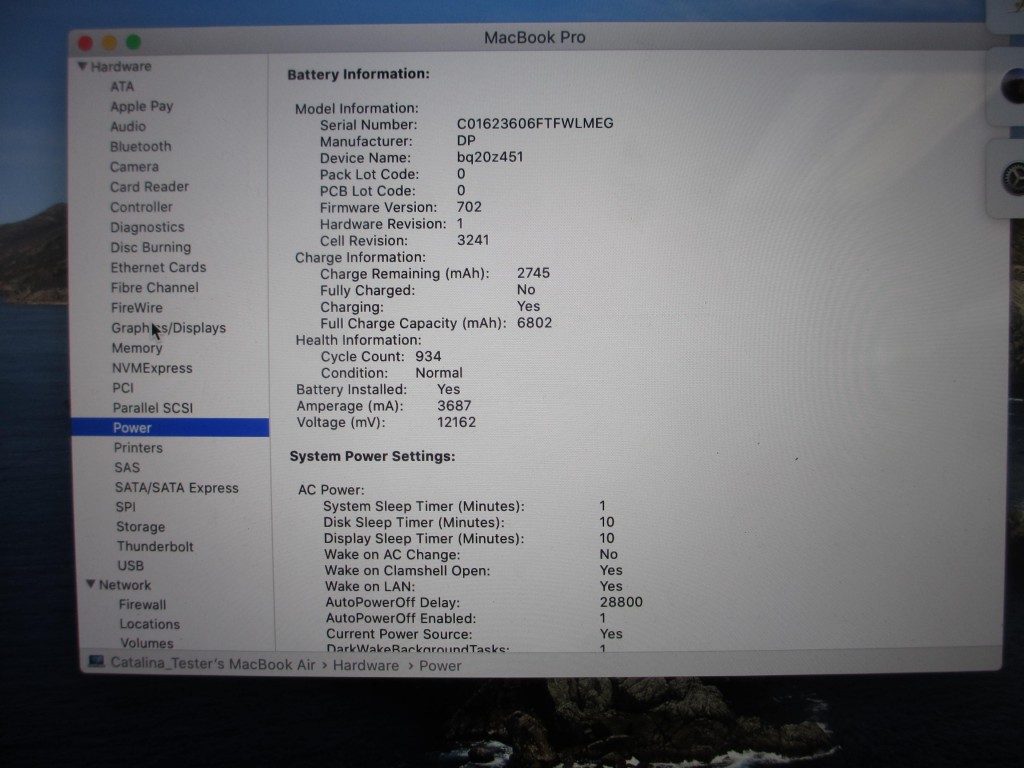Select SAS in the sidebar
Image resolution: width=1024 pixels, height=768 pixels.
coord(127,468)
